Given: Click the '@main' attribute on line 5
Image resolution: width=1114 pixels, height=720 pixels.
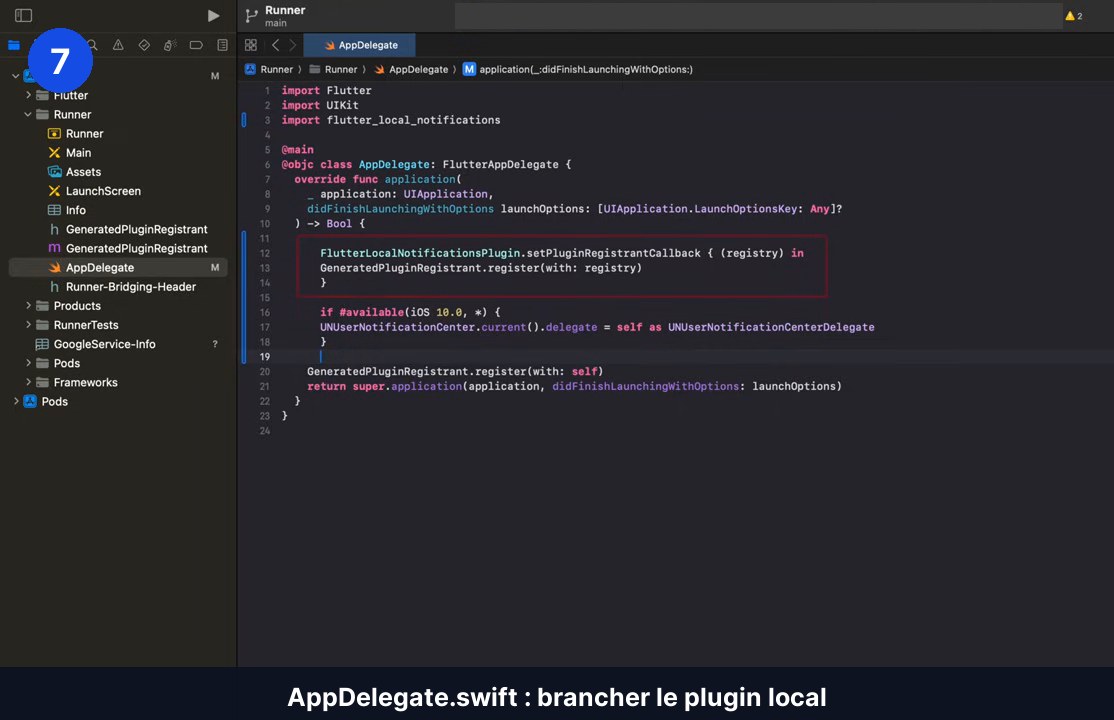Looking at the screenshot, I should [x=297, y=149].
